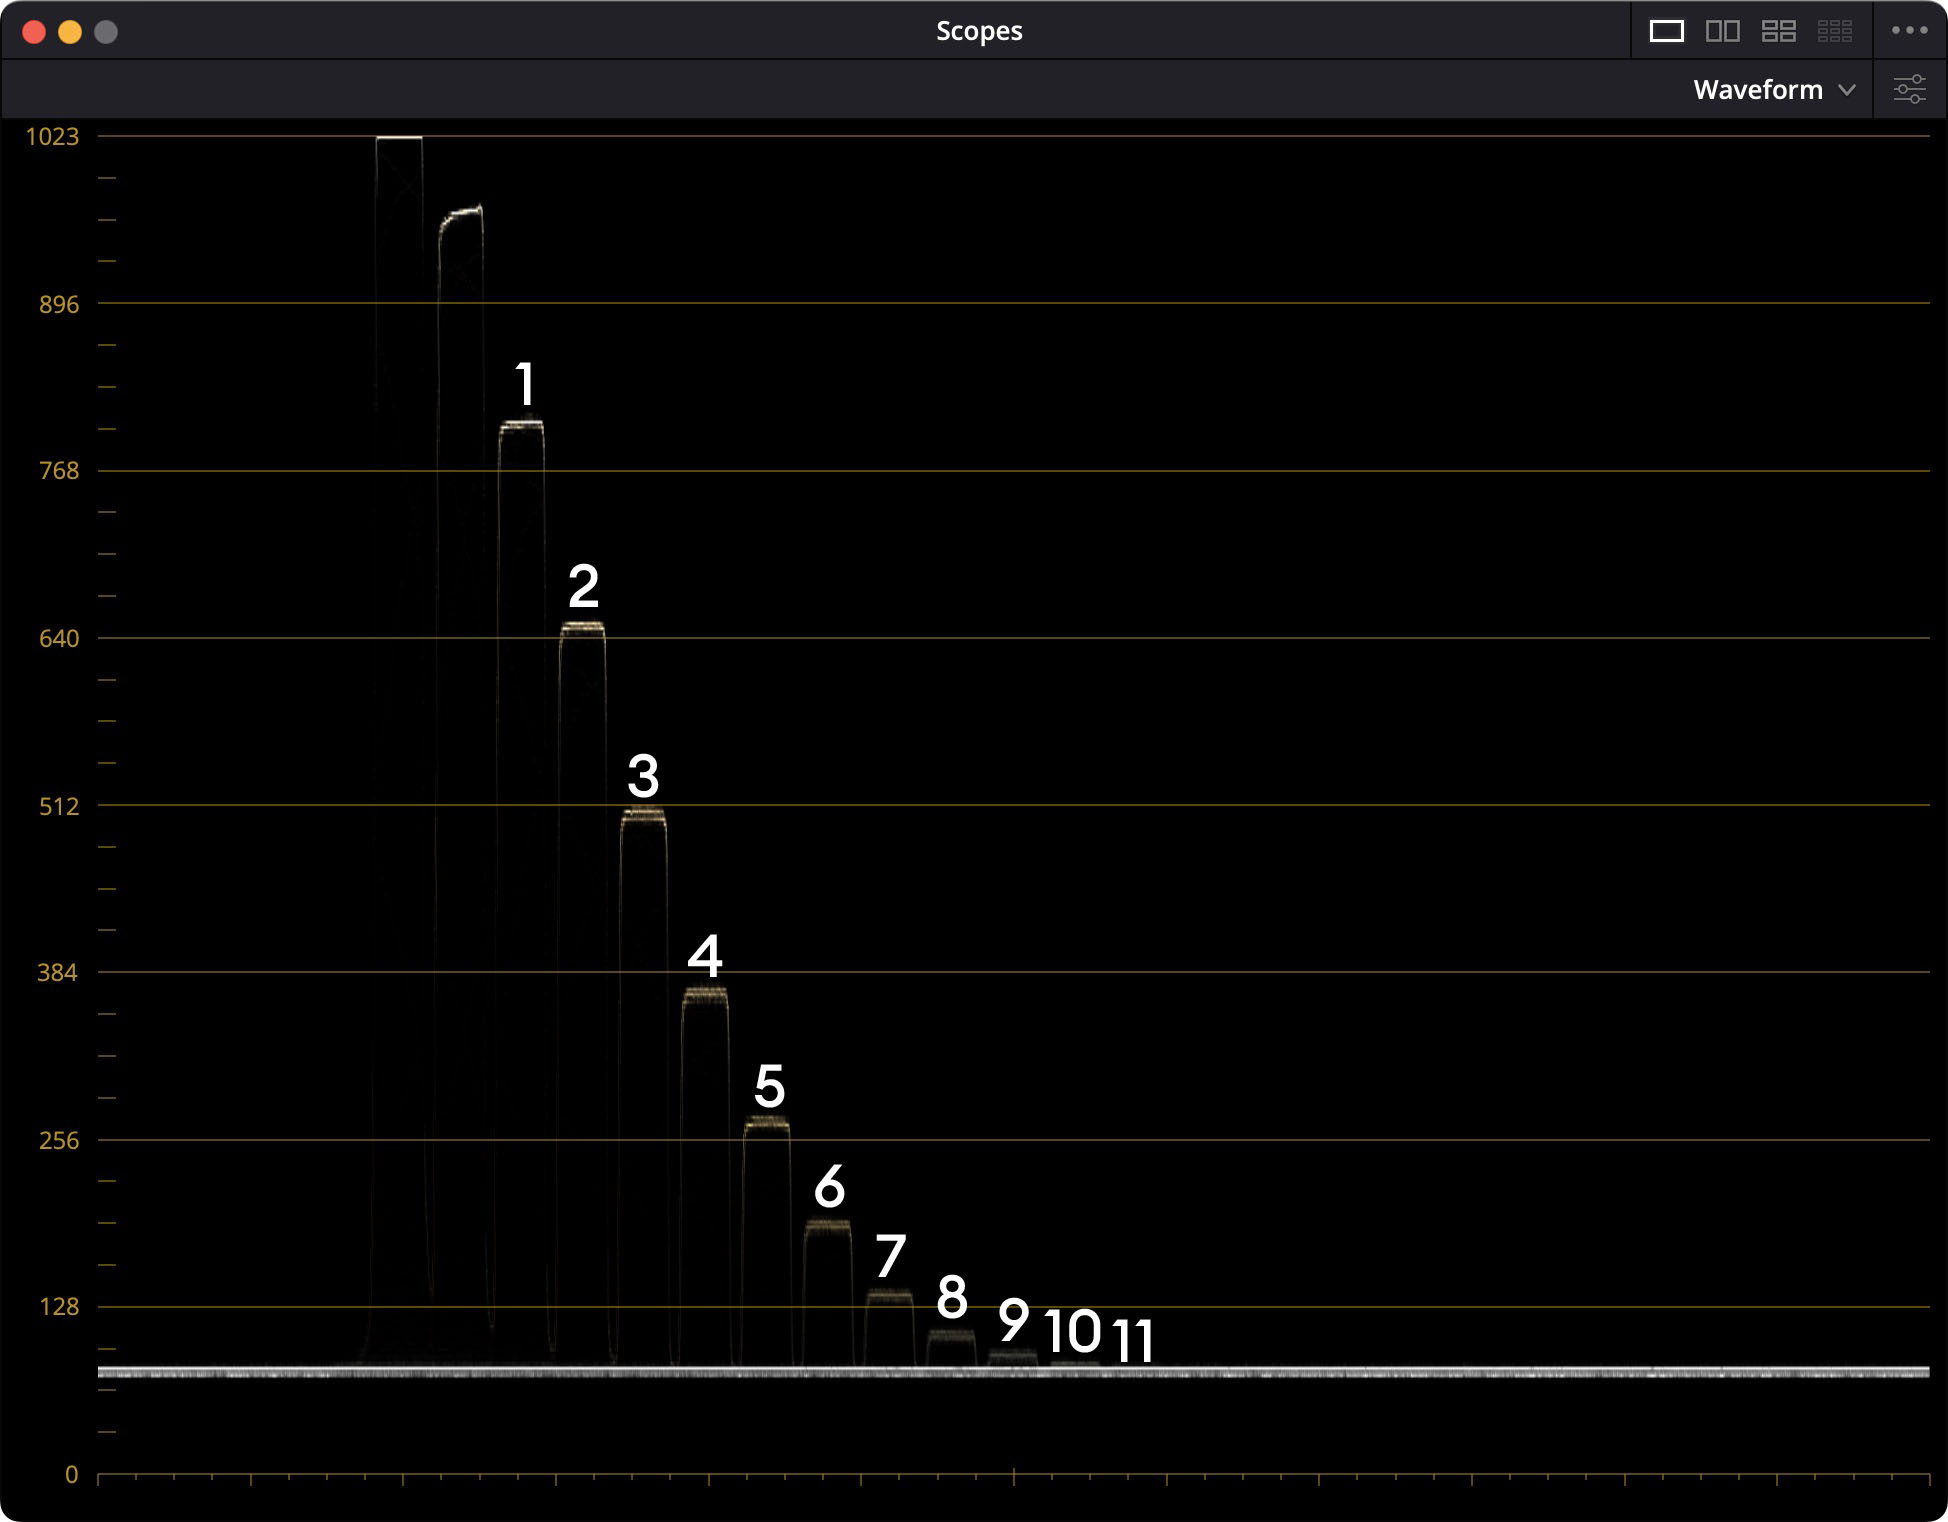Click the waveform step labeled 4
The image size is (1948, 1522).
click(705, 993)
